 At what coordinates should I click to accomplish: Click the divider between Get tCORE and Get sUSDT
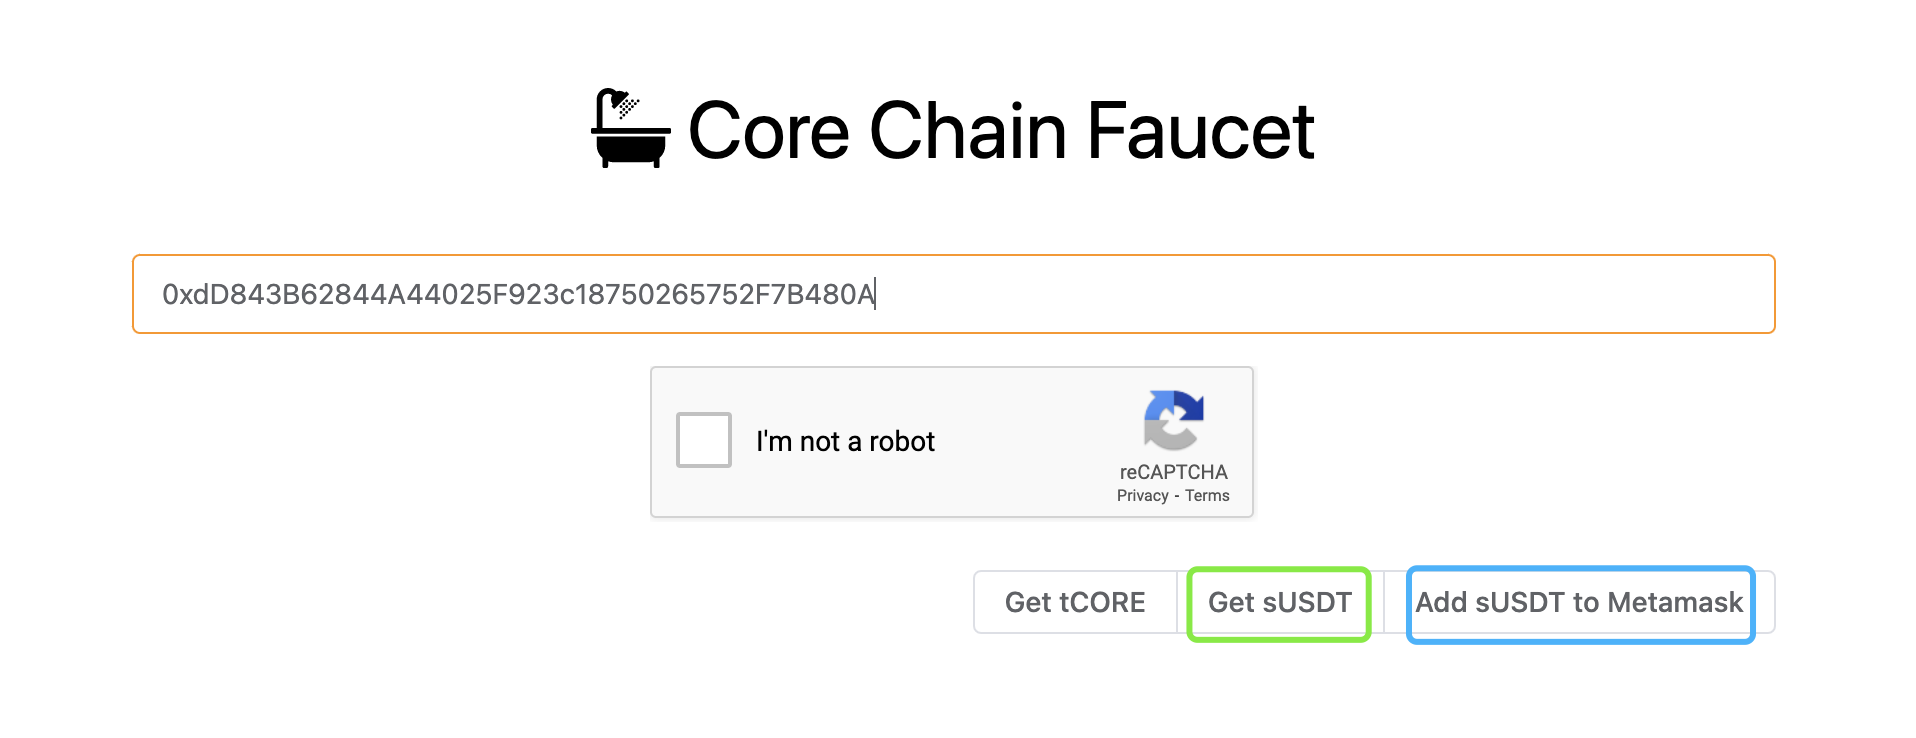tap(1178, 603)
